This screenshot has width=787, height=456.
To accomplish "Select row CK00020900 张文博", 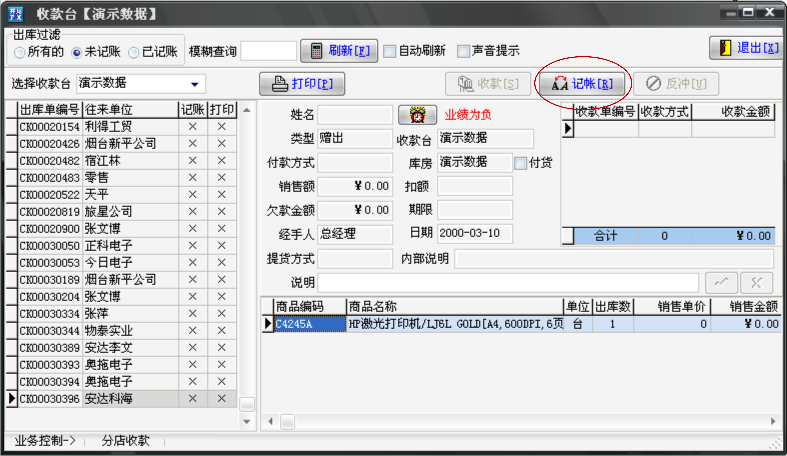I will click(x=120, y=229).
